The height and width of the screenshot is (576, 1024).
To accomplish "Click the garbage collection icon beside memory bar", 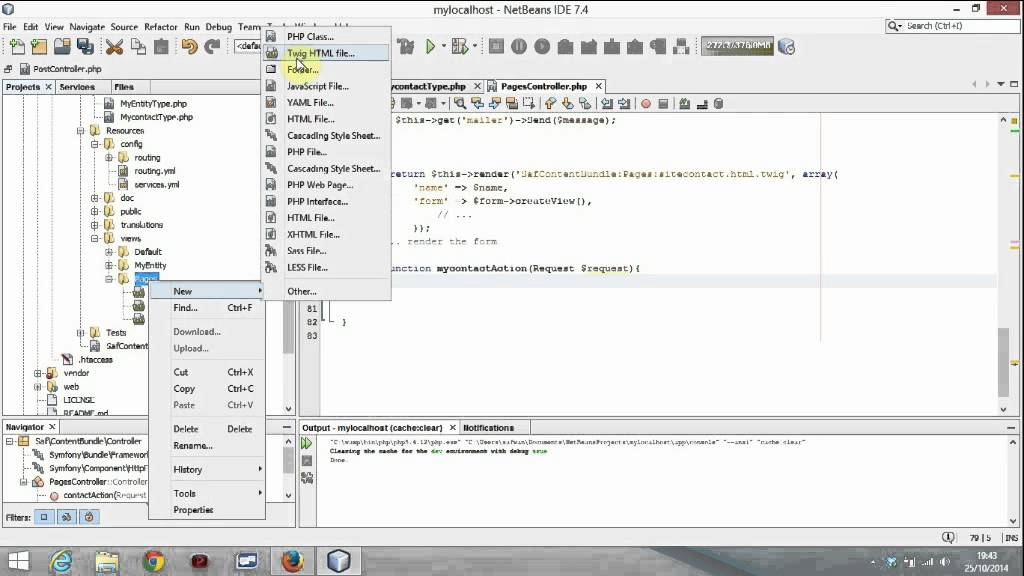I will click(x=787, y=47).
